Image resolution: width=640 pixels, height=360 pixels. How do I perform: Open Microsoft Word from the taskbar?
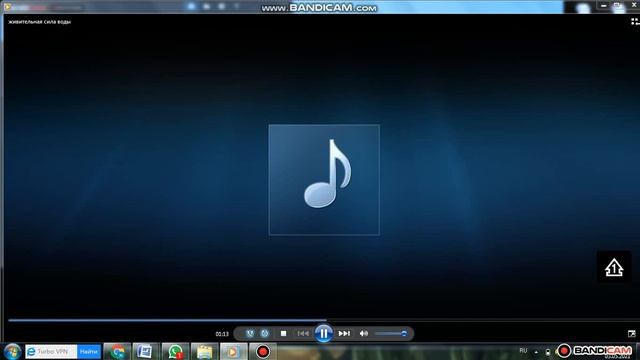click(x=145, y=351)
